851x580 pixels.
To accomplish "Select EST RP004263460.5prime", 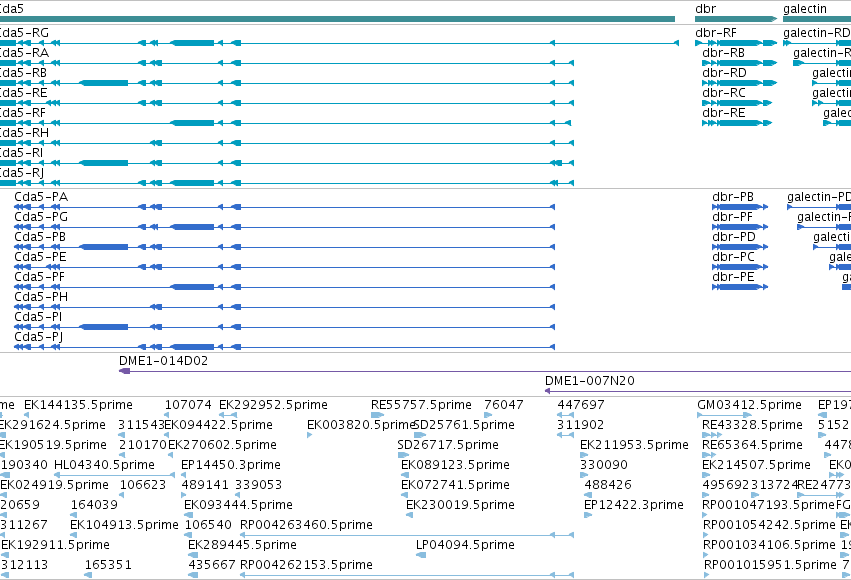I will coord(306,525).
